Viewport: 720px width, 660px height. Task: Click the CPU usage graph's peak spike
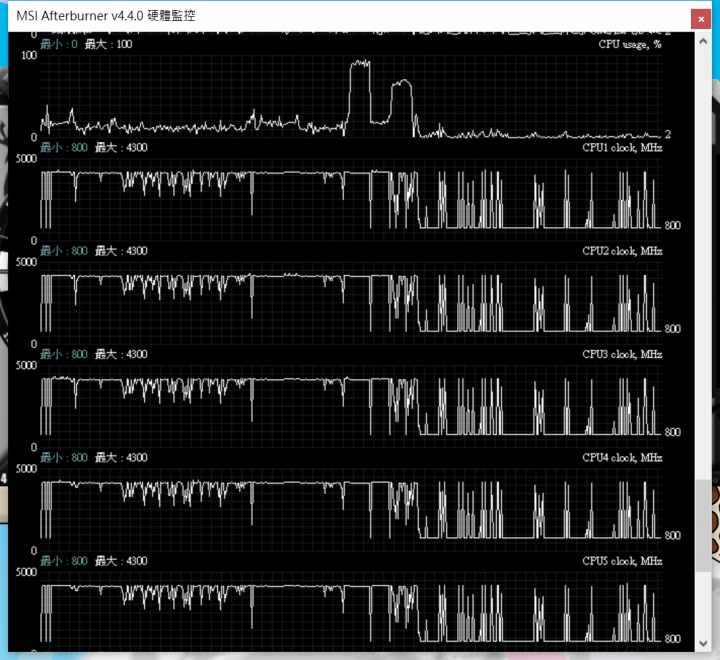click(x=360, y=64)
